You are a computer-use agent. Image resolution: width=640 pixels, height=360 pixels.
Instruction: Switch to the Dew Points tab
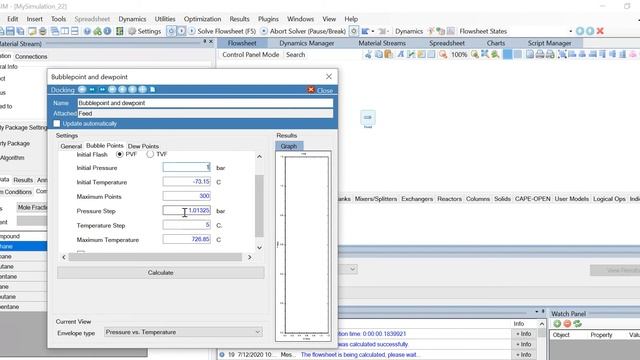143,146
